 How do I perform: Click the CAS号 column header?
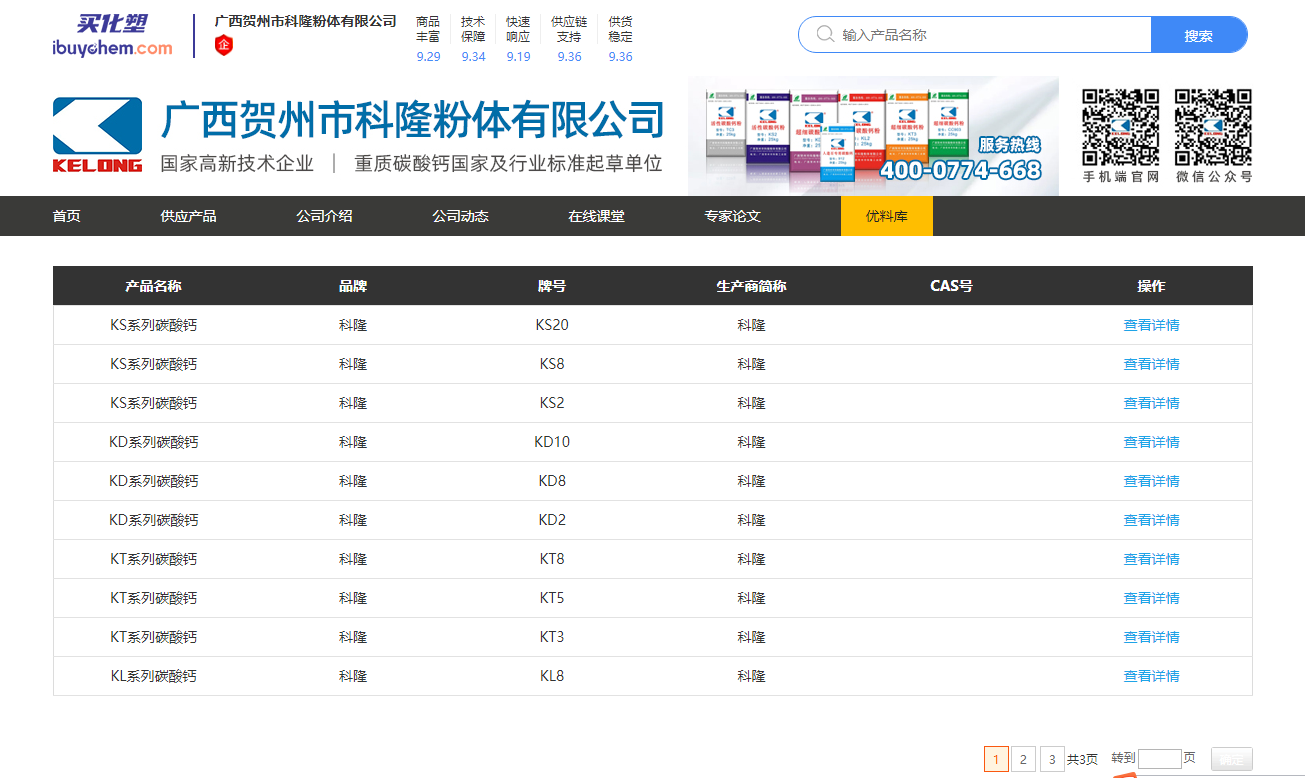[x=951, y=286]
